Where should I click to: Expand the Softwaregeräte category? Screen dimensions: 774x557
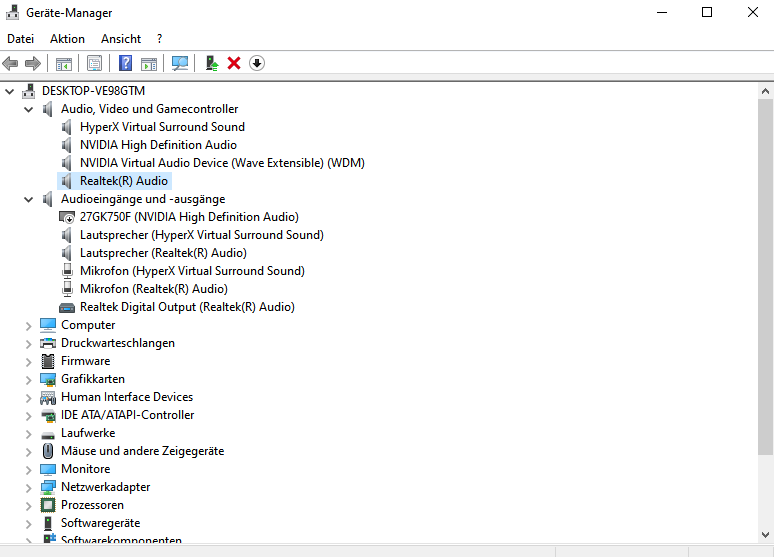coord(29,524)
